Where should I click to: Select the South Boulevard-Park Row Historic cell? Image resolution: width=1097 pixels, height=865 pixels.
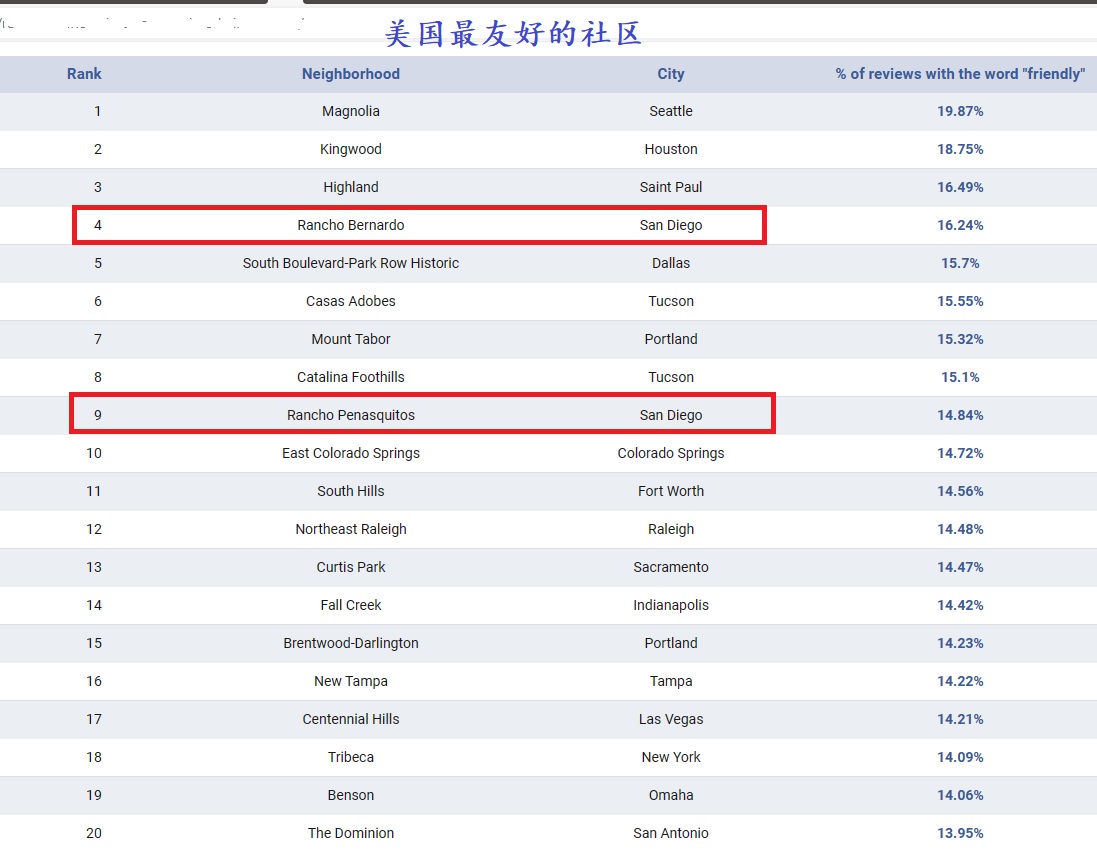pyautogui.click(x=350, y=263)
